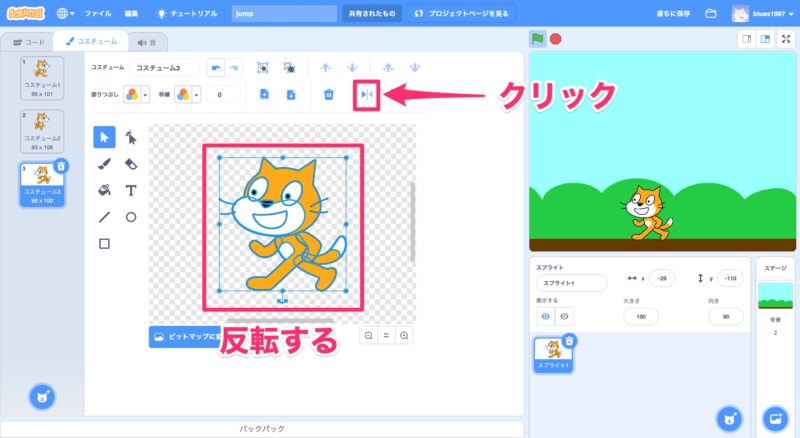Choose the Text tool
Image resolution: width=800 pixels, height=438 pixels.
pos(131,189)
